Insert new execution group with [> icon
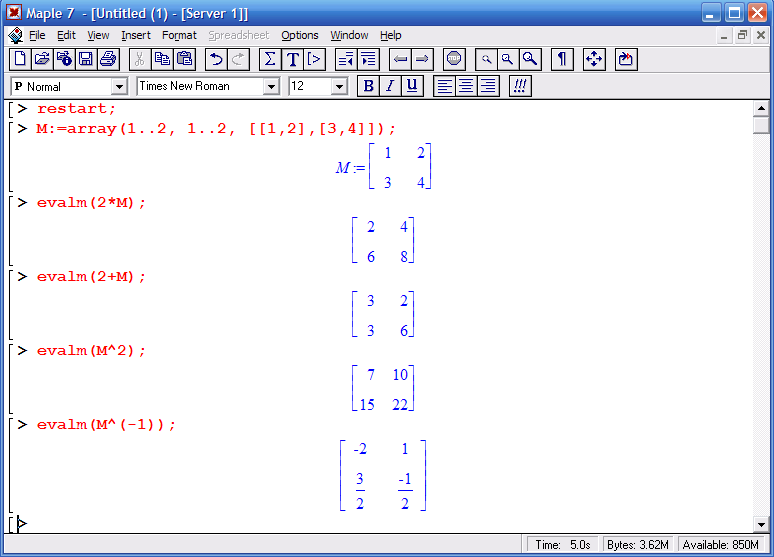The width and height of the screenshot is (774, 557). (x=314, y=59)
